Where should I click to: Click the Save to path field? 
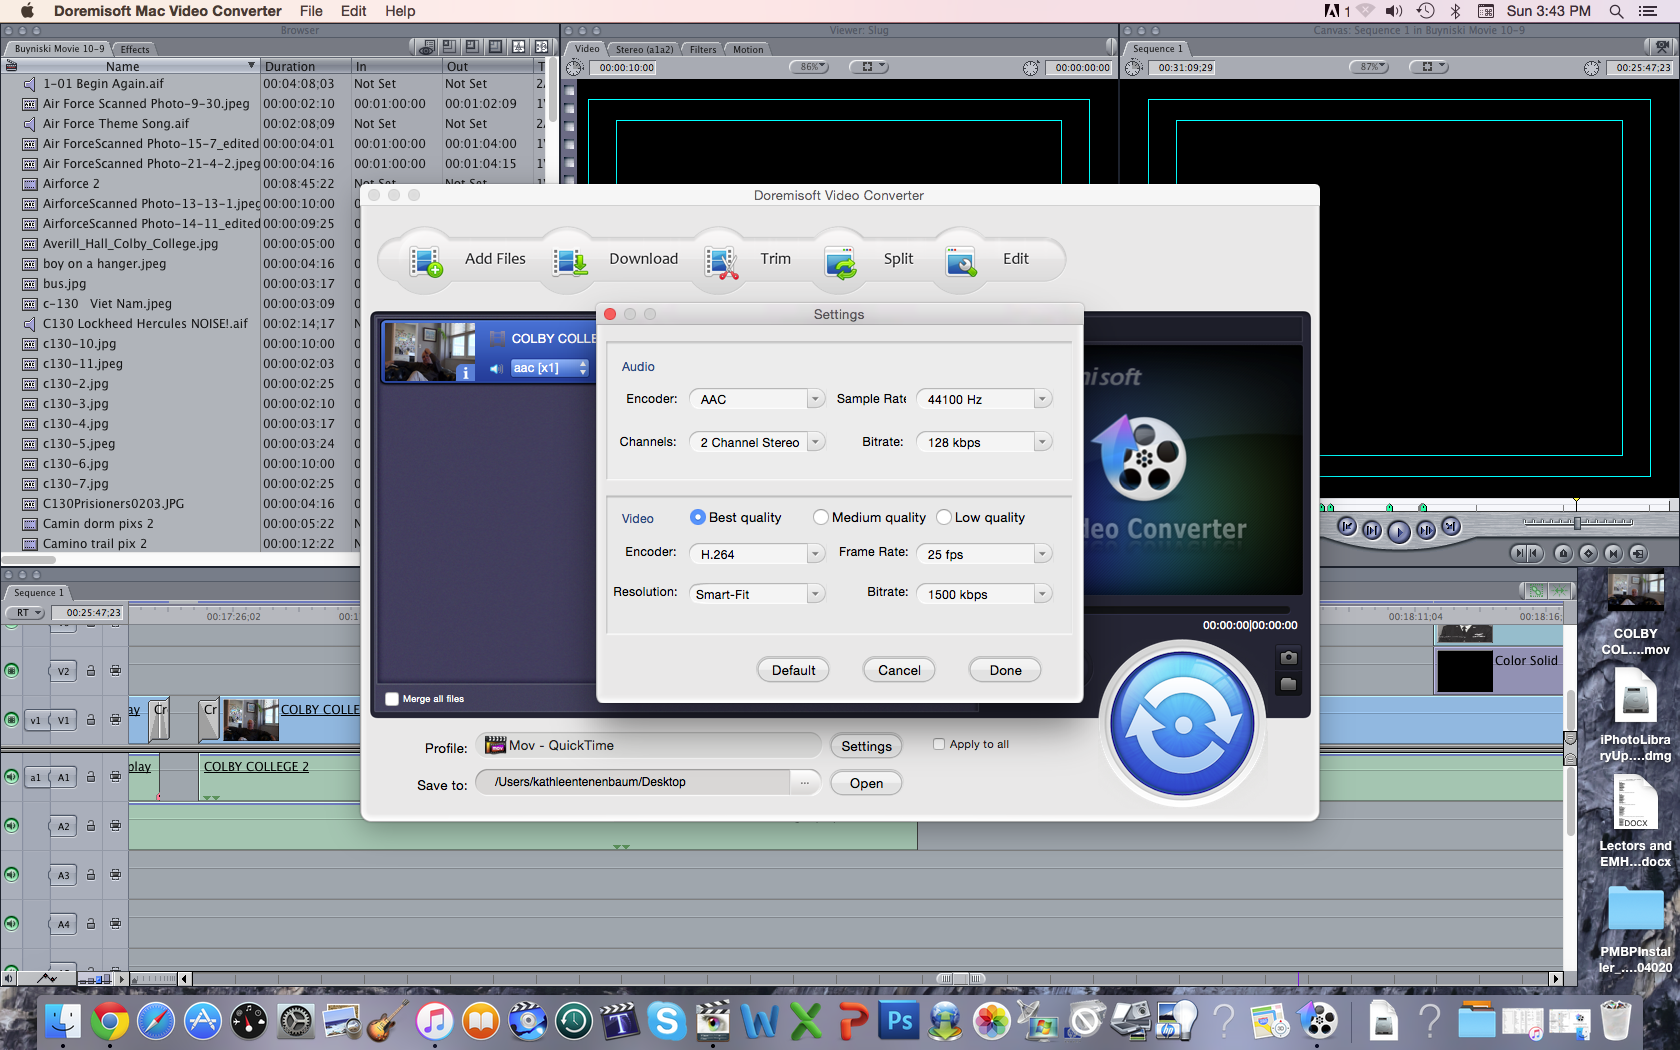click(634, 782)
